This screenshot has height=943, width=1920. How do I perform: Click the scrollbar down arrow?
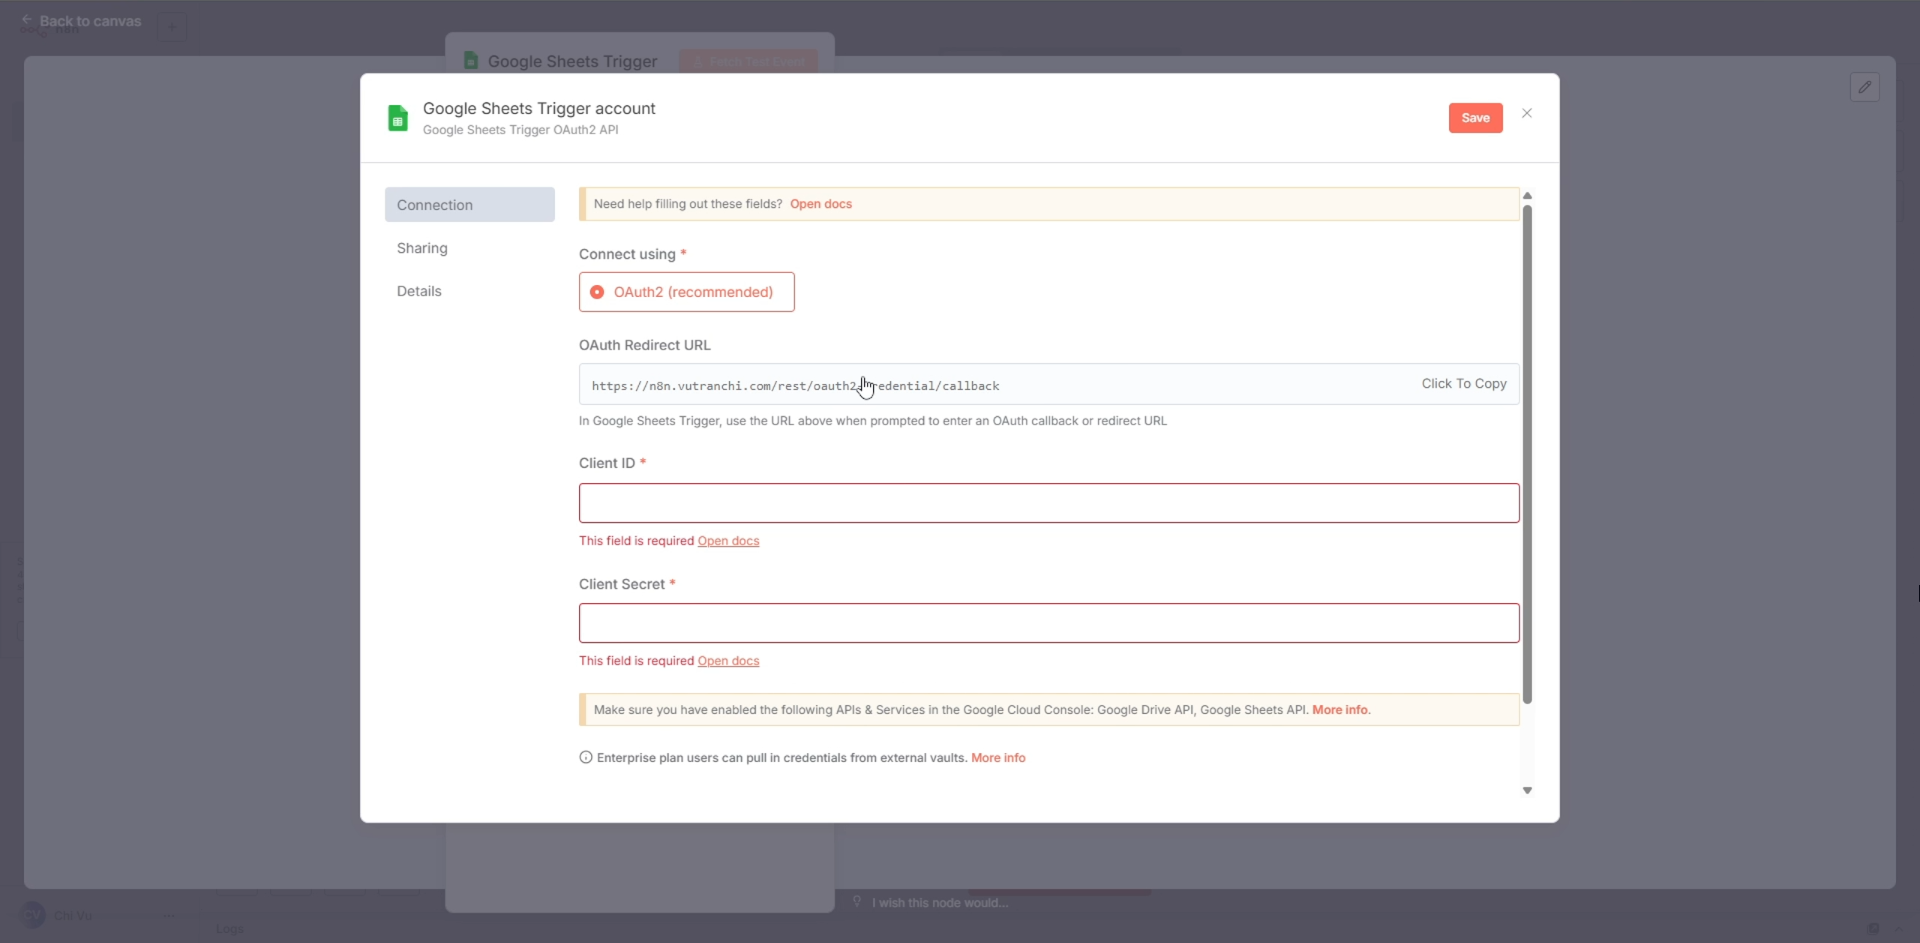(x=1527, y=790)
